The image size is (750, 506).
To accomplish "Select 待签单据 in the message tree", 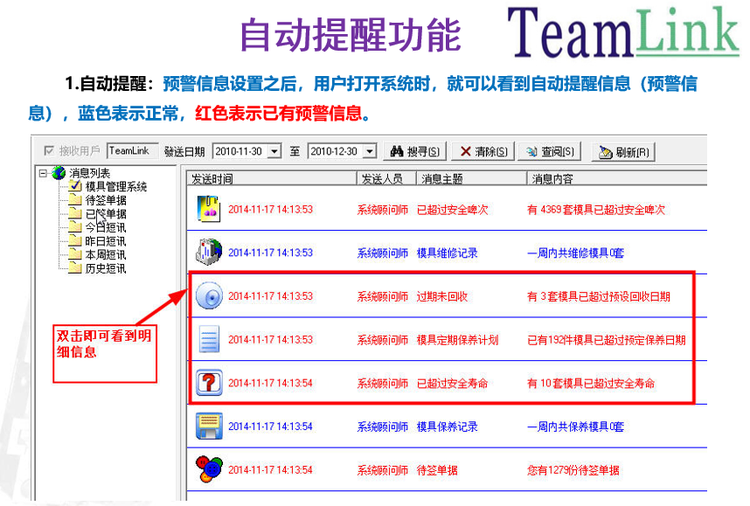I will point(106,200).
